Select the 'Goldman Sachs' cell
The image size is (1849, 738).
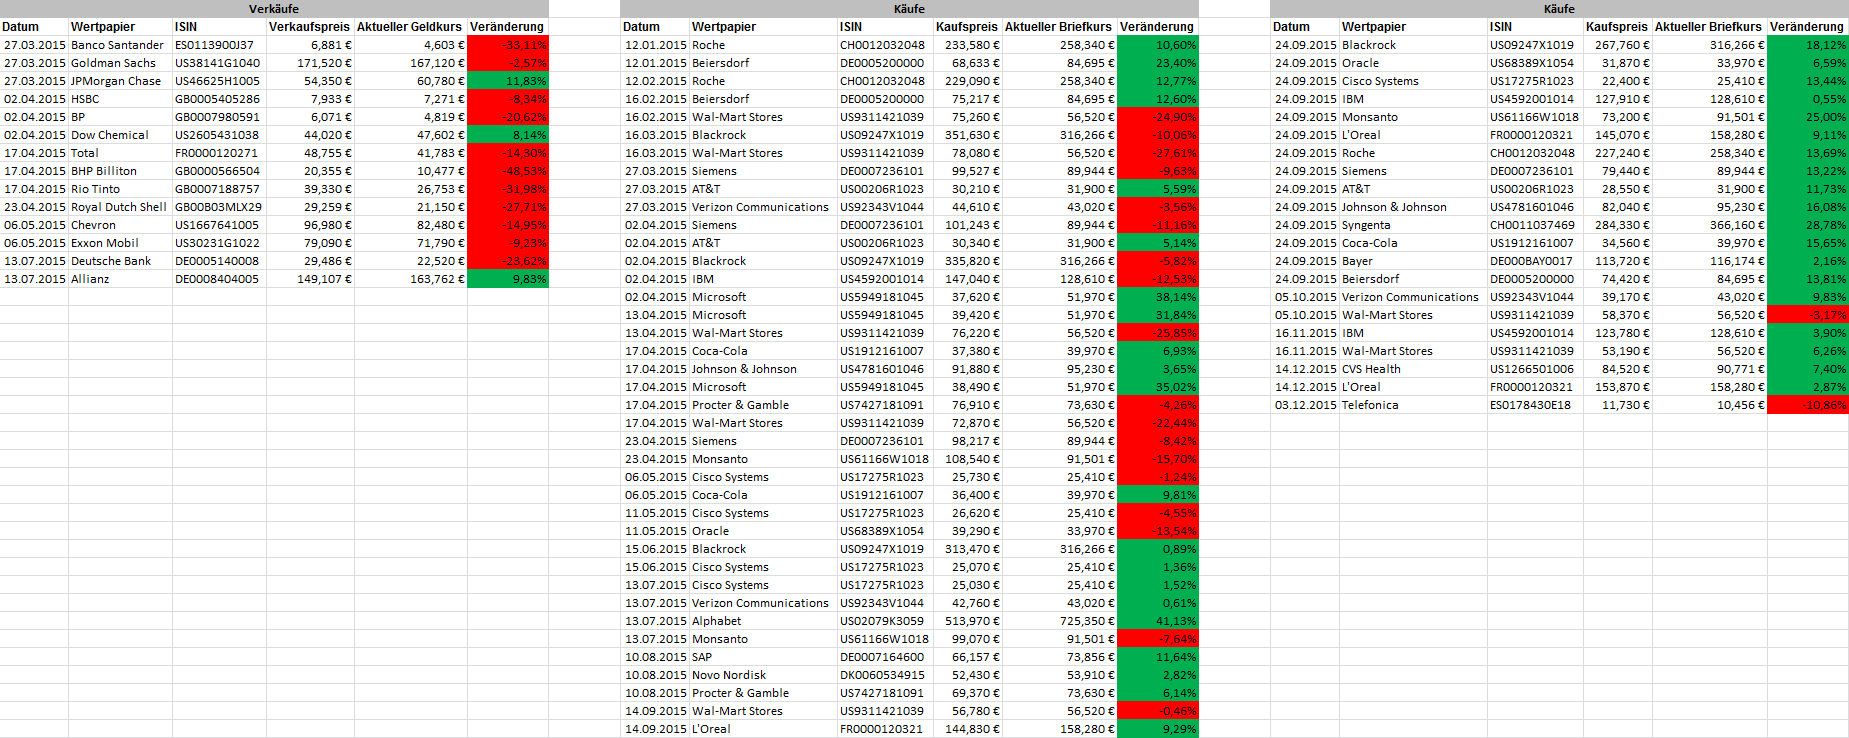click(120, 63)
